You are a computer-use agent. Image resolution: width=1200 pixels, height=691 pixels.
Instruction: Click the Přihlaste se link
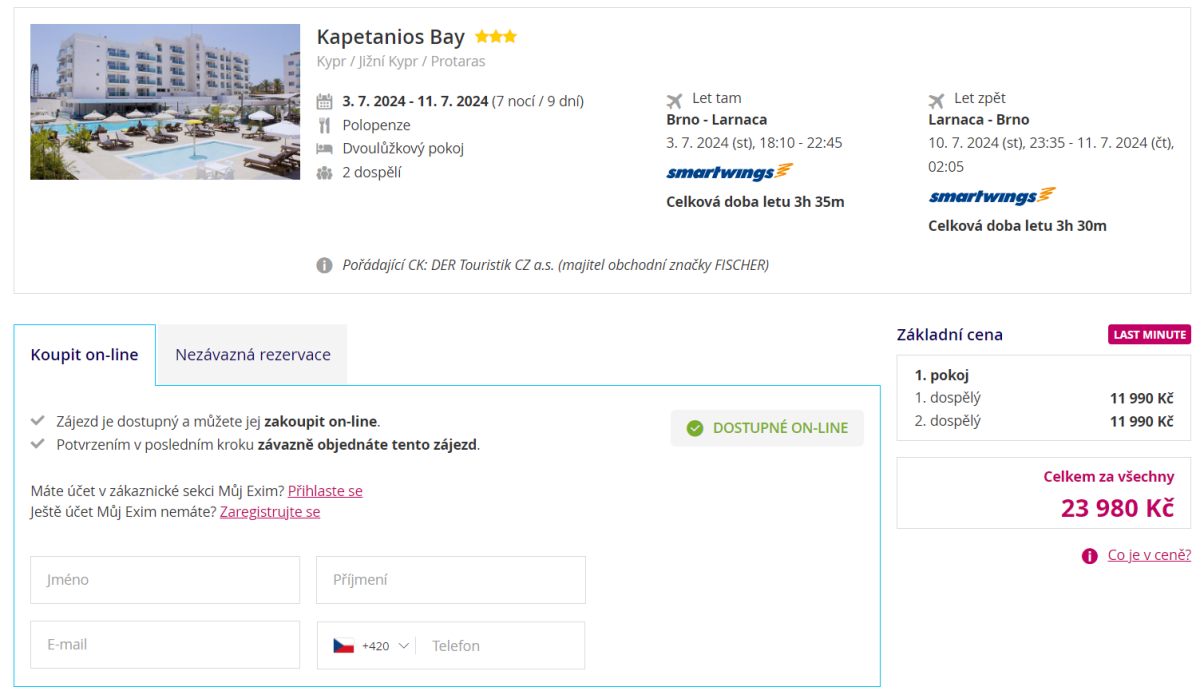pyautogui.click(x=325, y=491)
